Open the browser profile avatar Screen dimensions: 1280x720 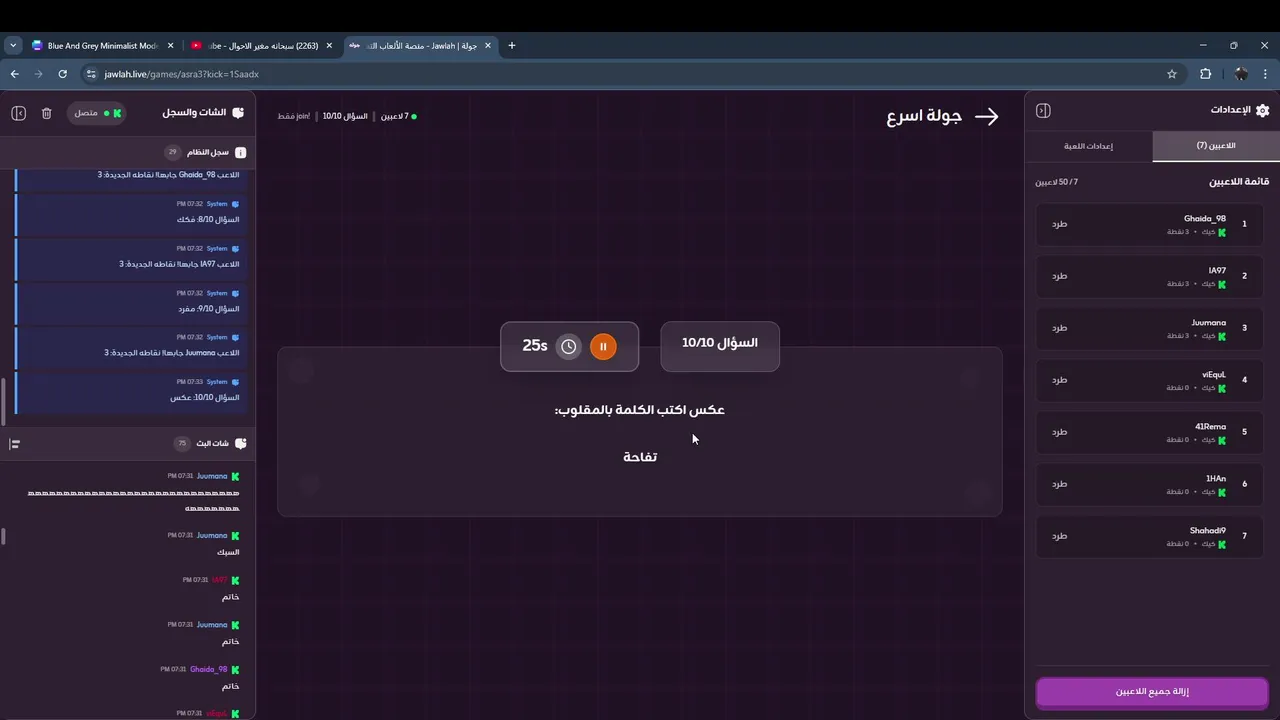point(1241,74)
